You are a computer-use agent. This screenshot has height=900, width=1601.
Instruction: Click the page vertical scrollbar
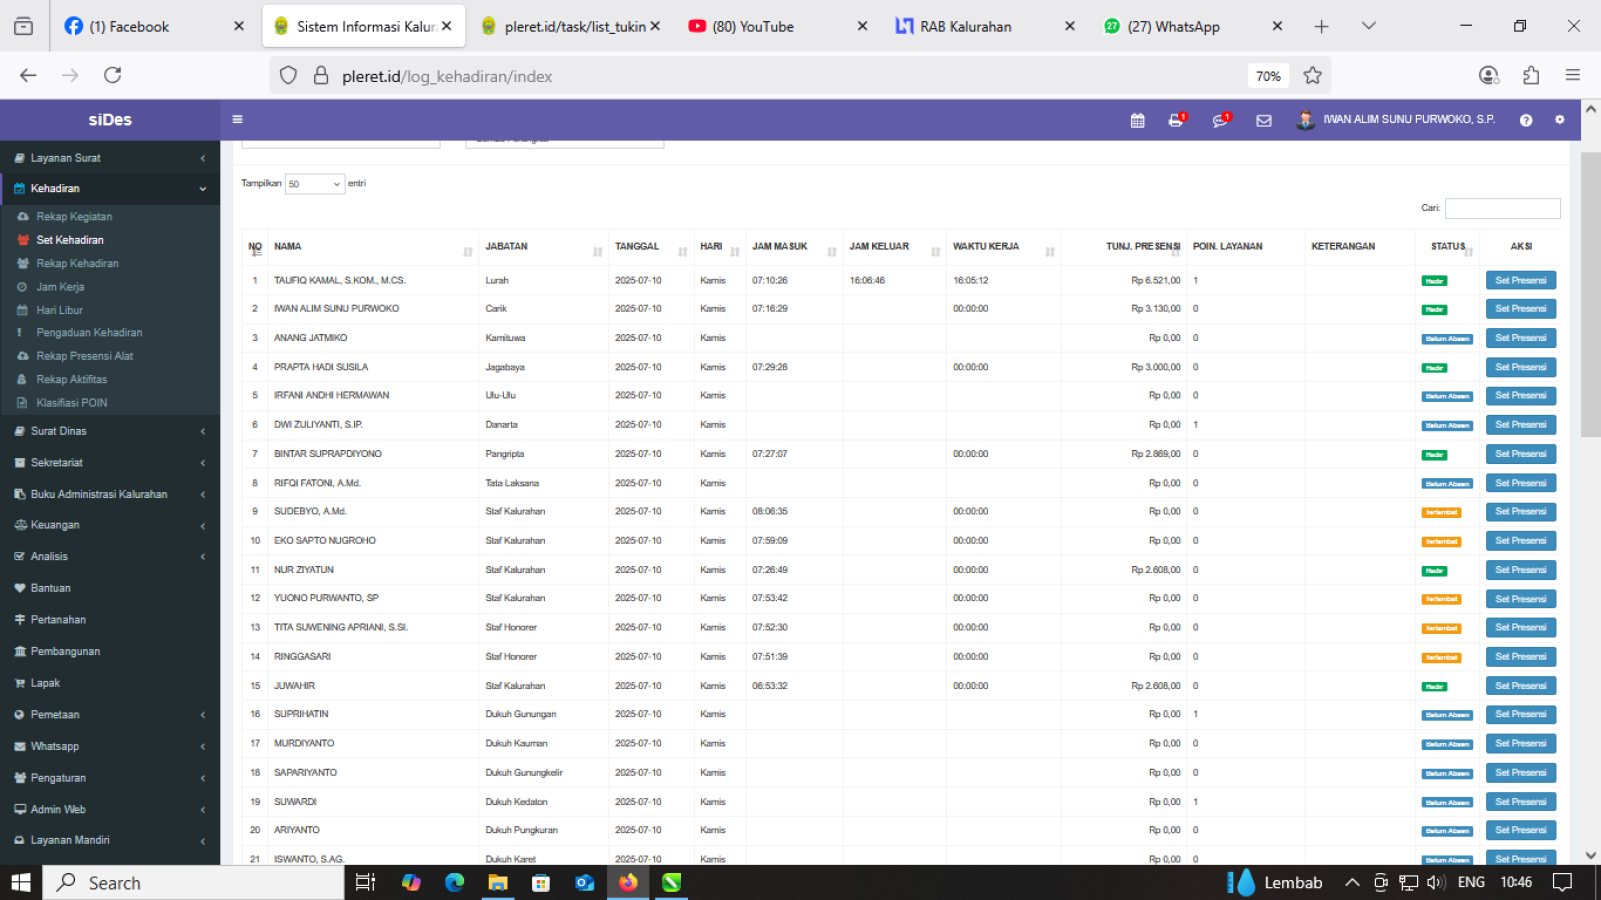coord(1590,294)
